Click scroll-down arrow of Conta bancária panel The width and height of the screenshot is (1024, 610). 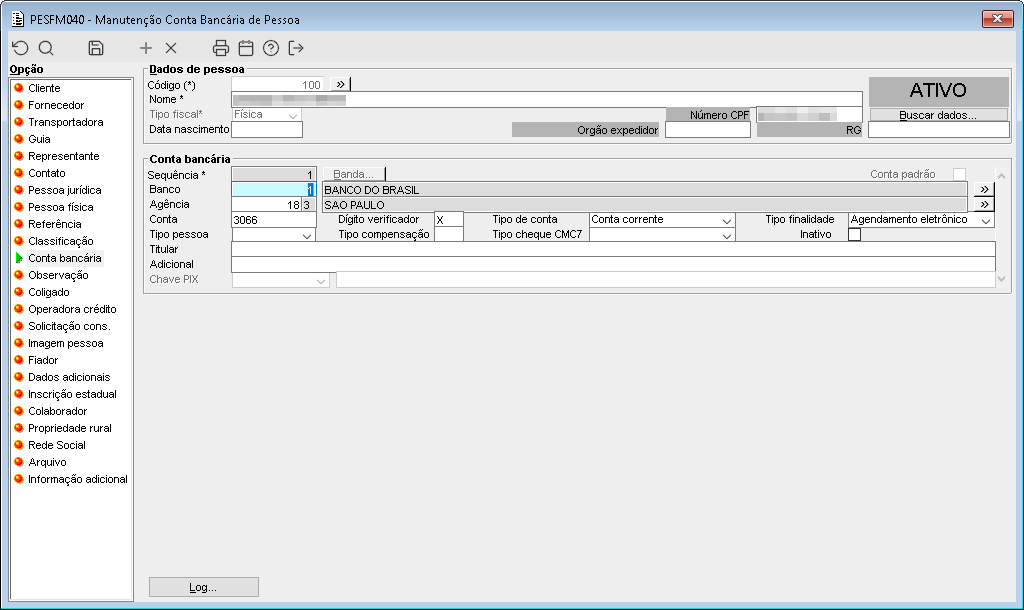1001,280
